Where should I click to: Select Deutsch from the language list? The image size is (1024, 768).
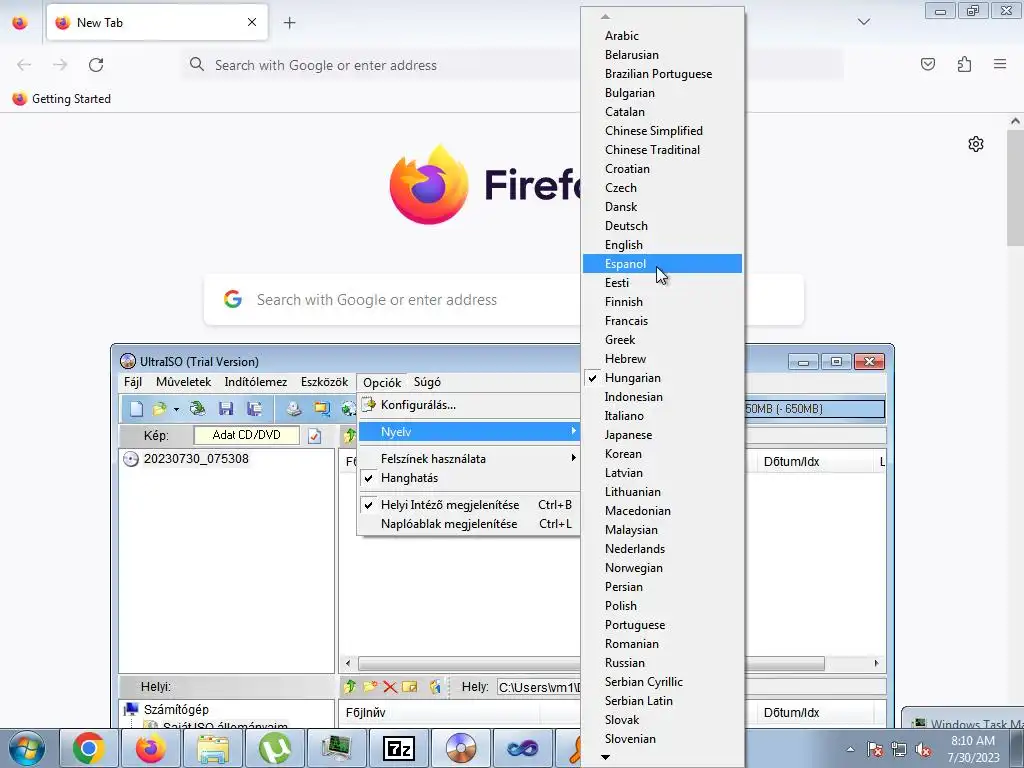point(662,226)
